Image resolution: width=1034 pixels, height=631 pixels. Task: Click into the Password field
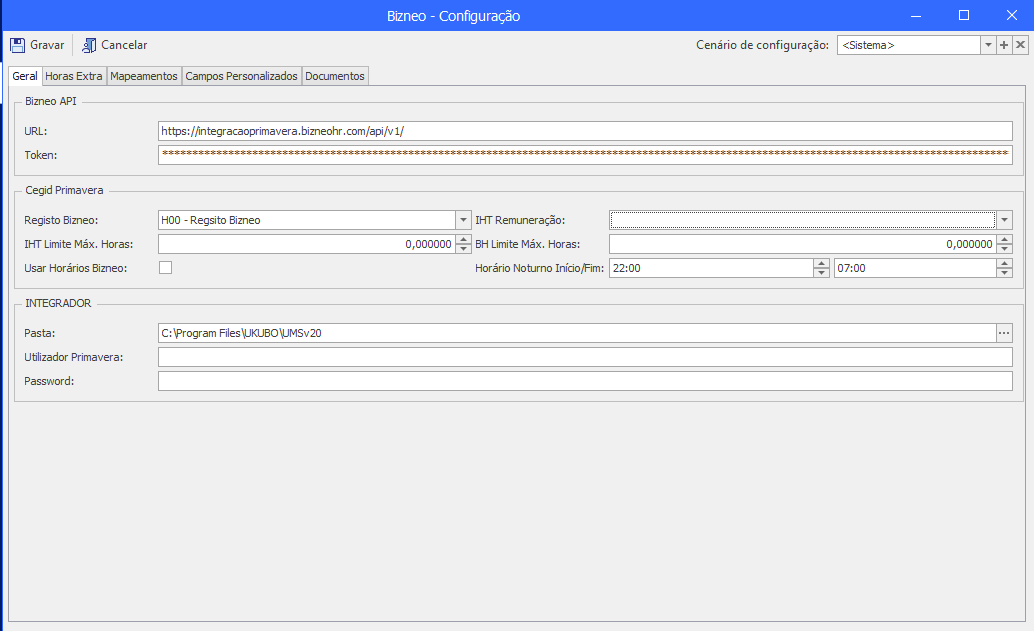point(585,380)
